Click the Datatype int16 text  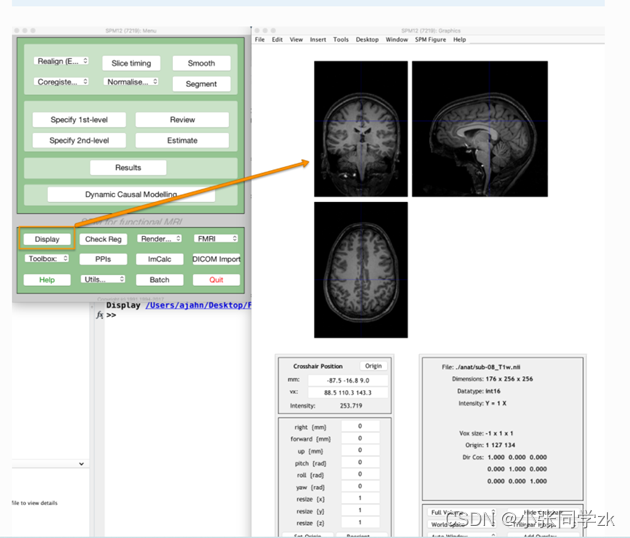pos(479,391)
